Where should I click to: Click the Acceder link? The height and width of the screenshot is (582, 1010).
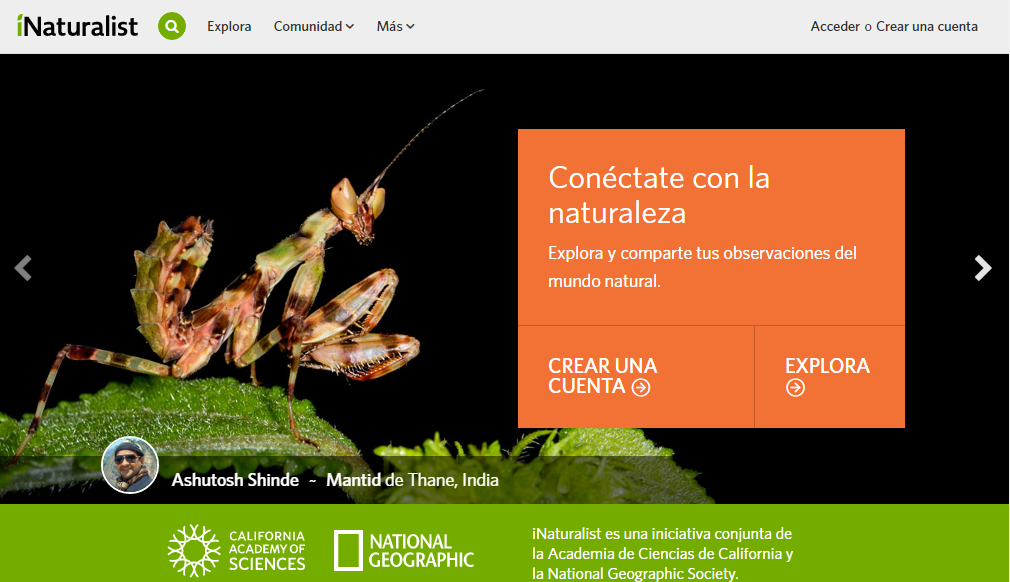(835, 26)
